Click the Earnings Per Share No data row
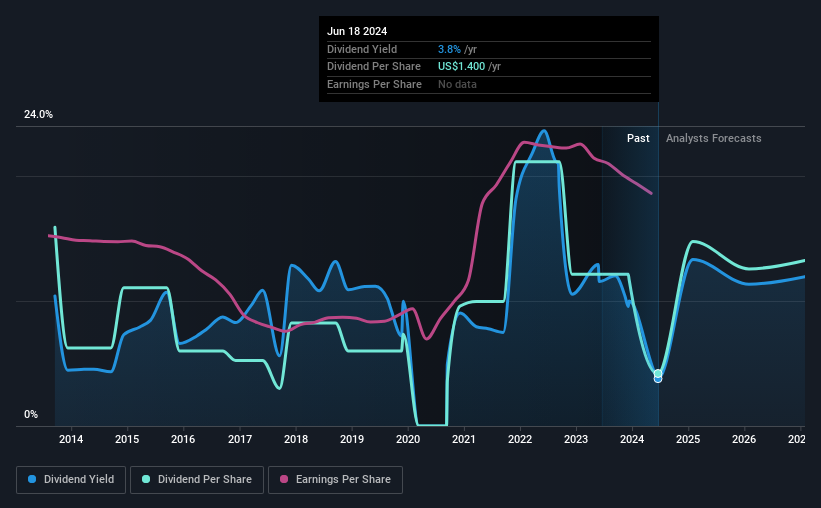 click(x=489, y=84)
